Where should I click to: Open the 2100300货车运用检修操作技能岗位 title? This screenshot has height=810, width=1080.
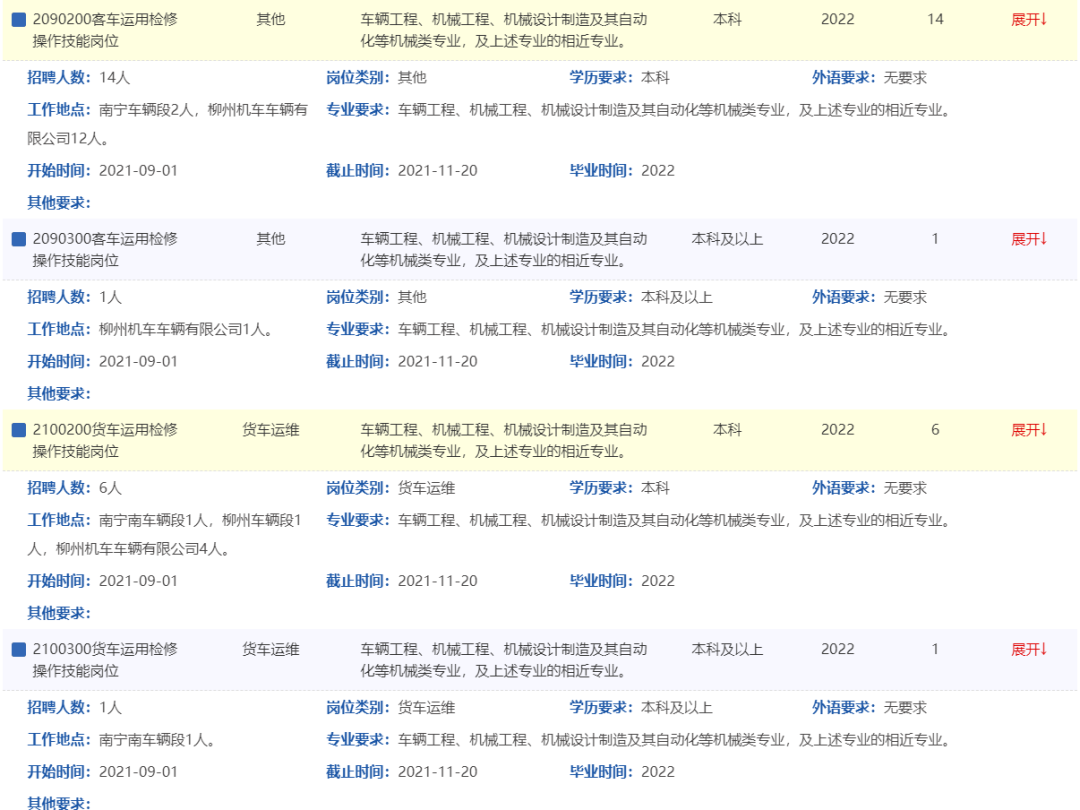[x=105, y=660]
